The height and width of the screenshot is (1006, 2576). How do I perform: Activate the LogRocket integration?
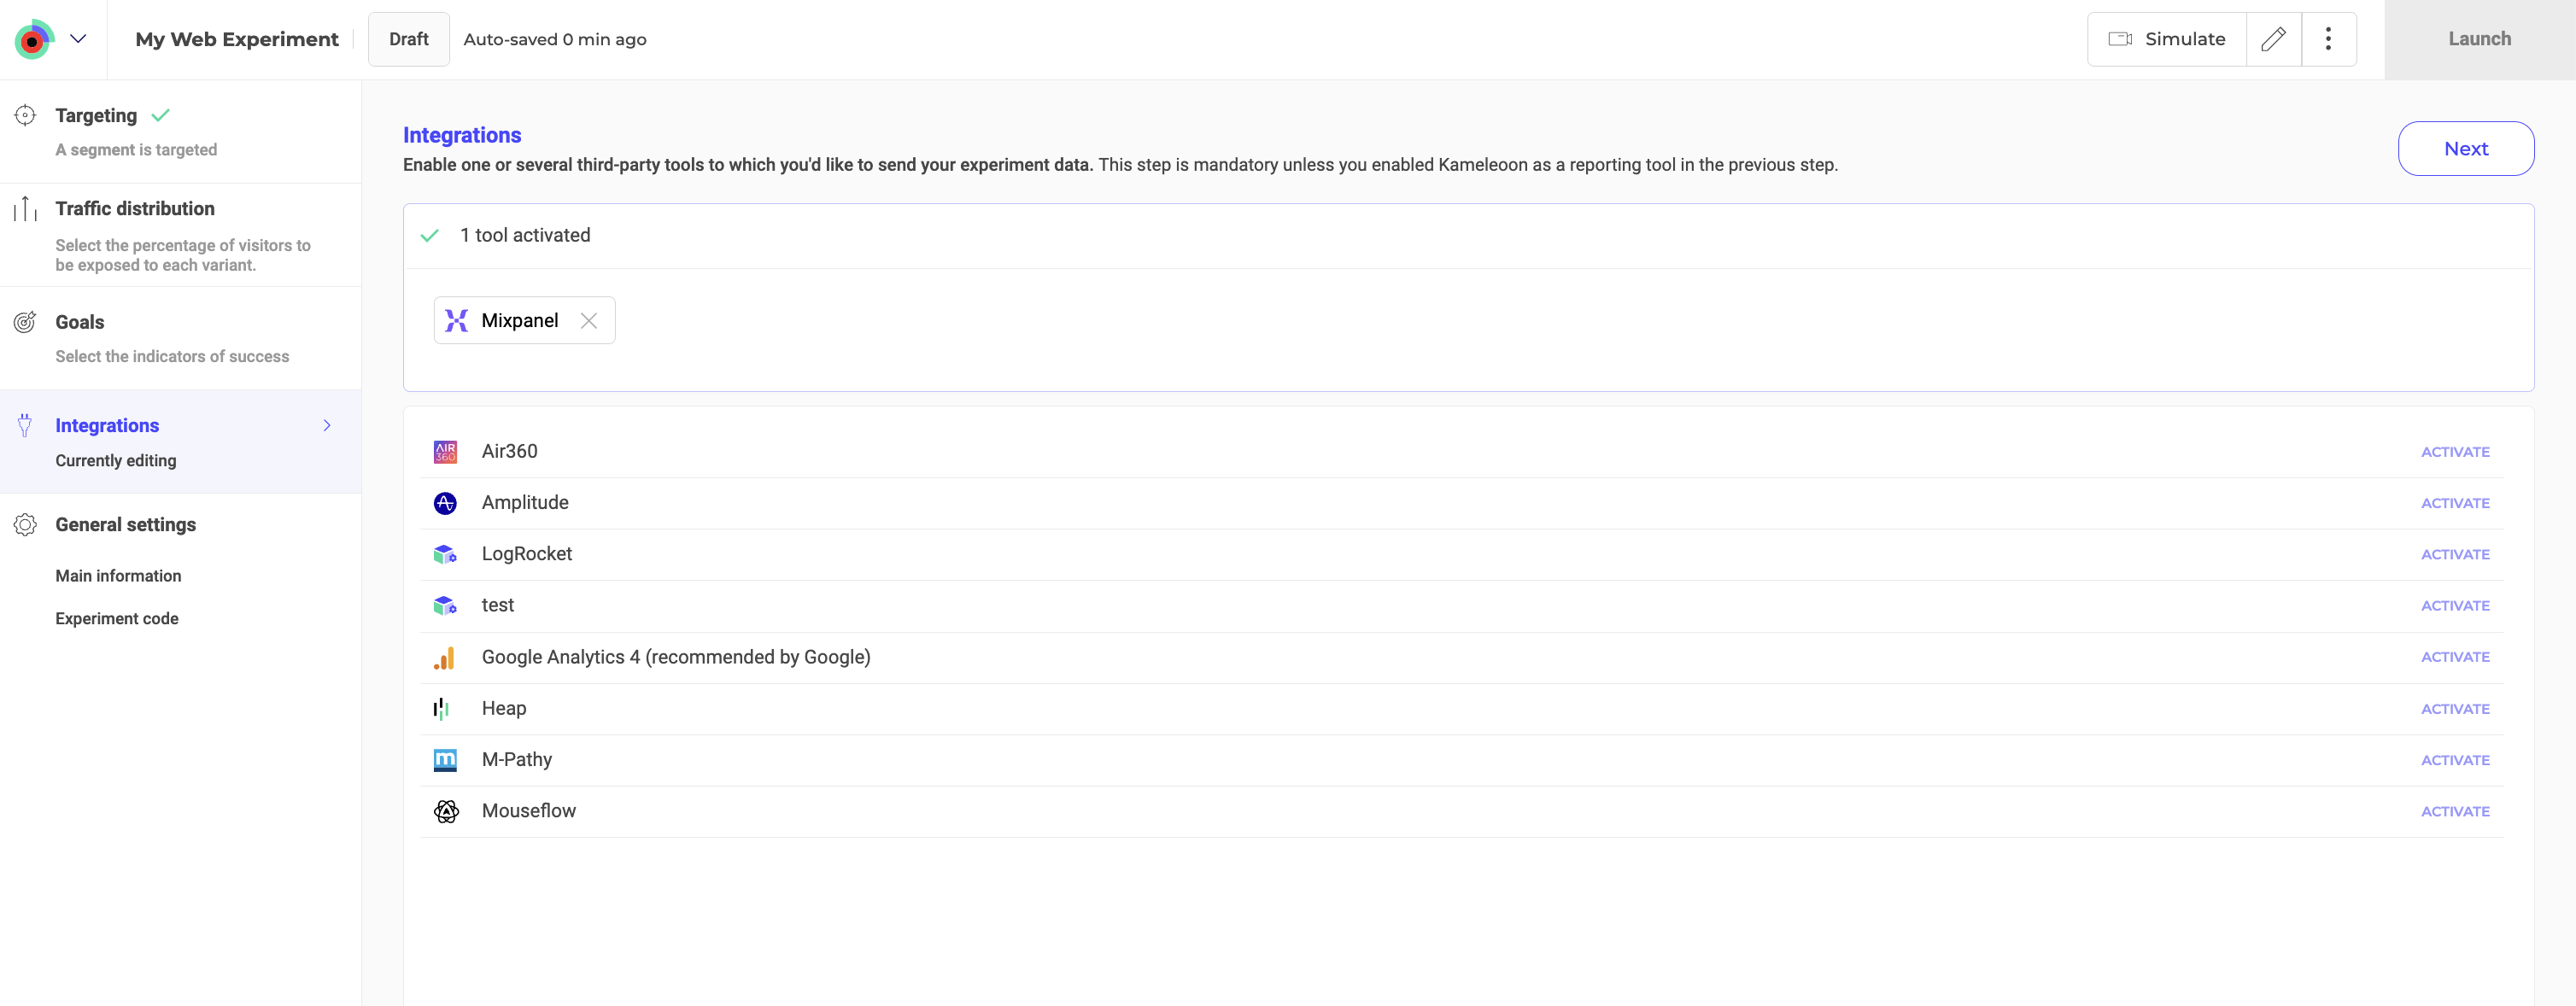[x=2454, y=555]
